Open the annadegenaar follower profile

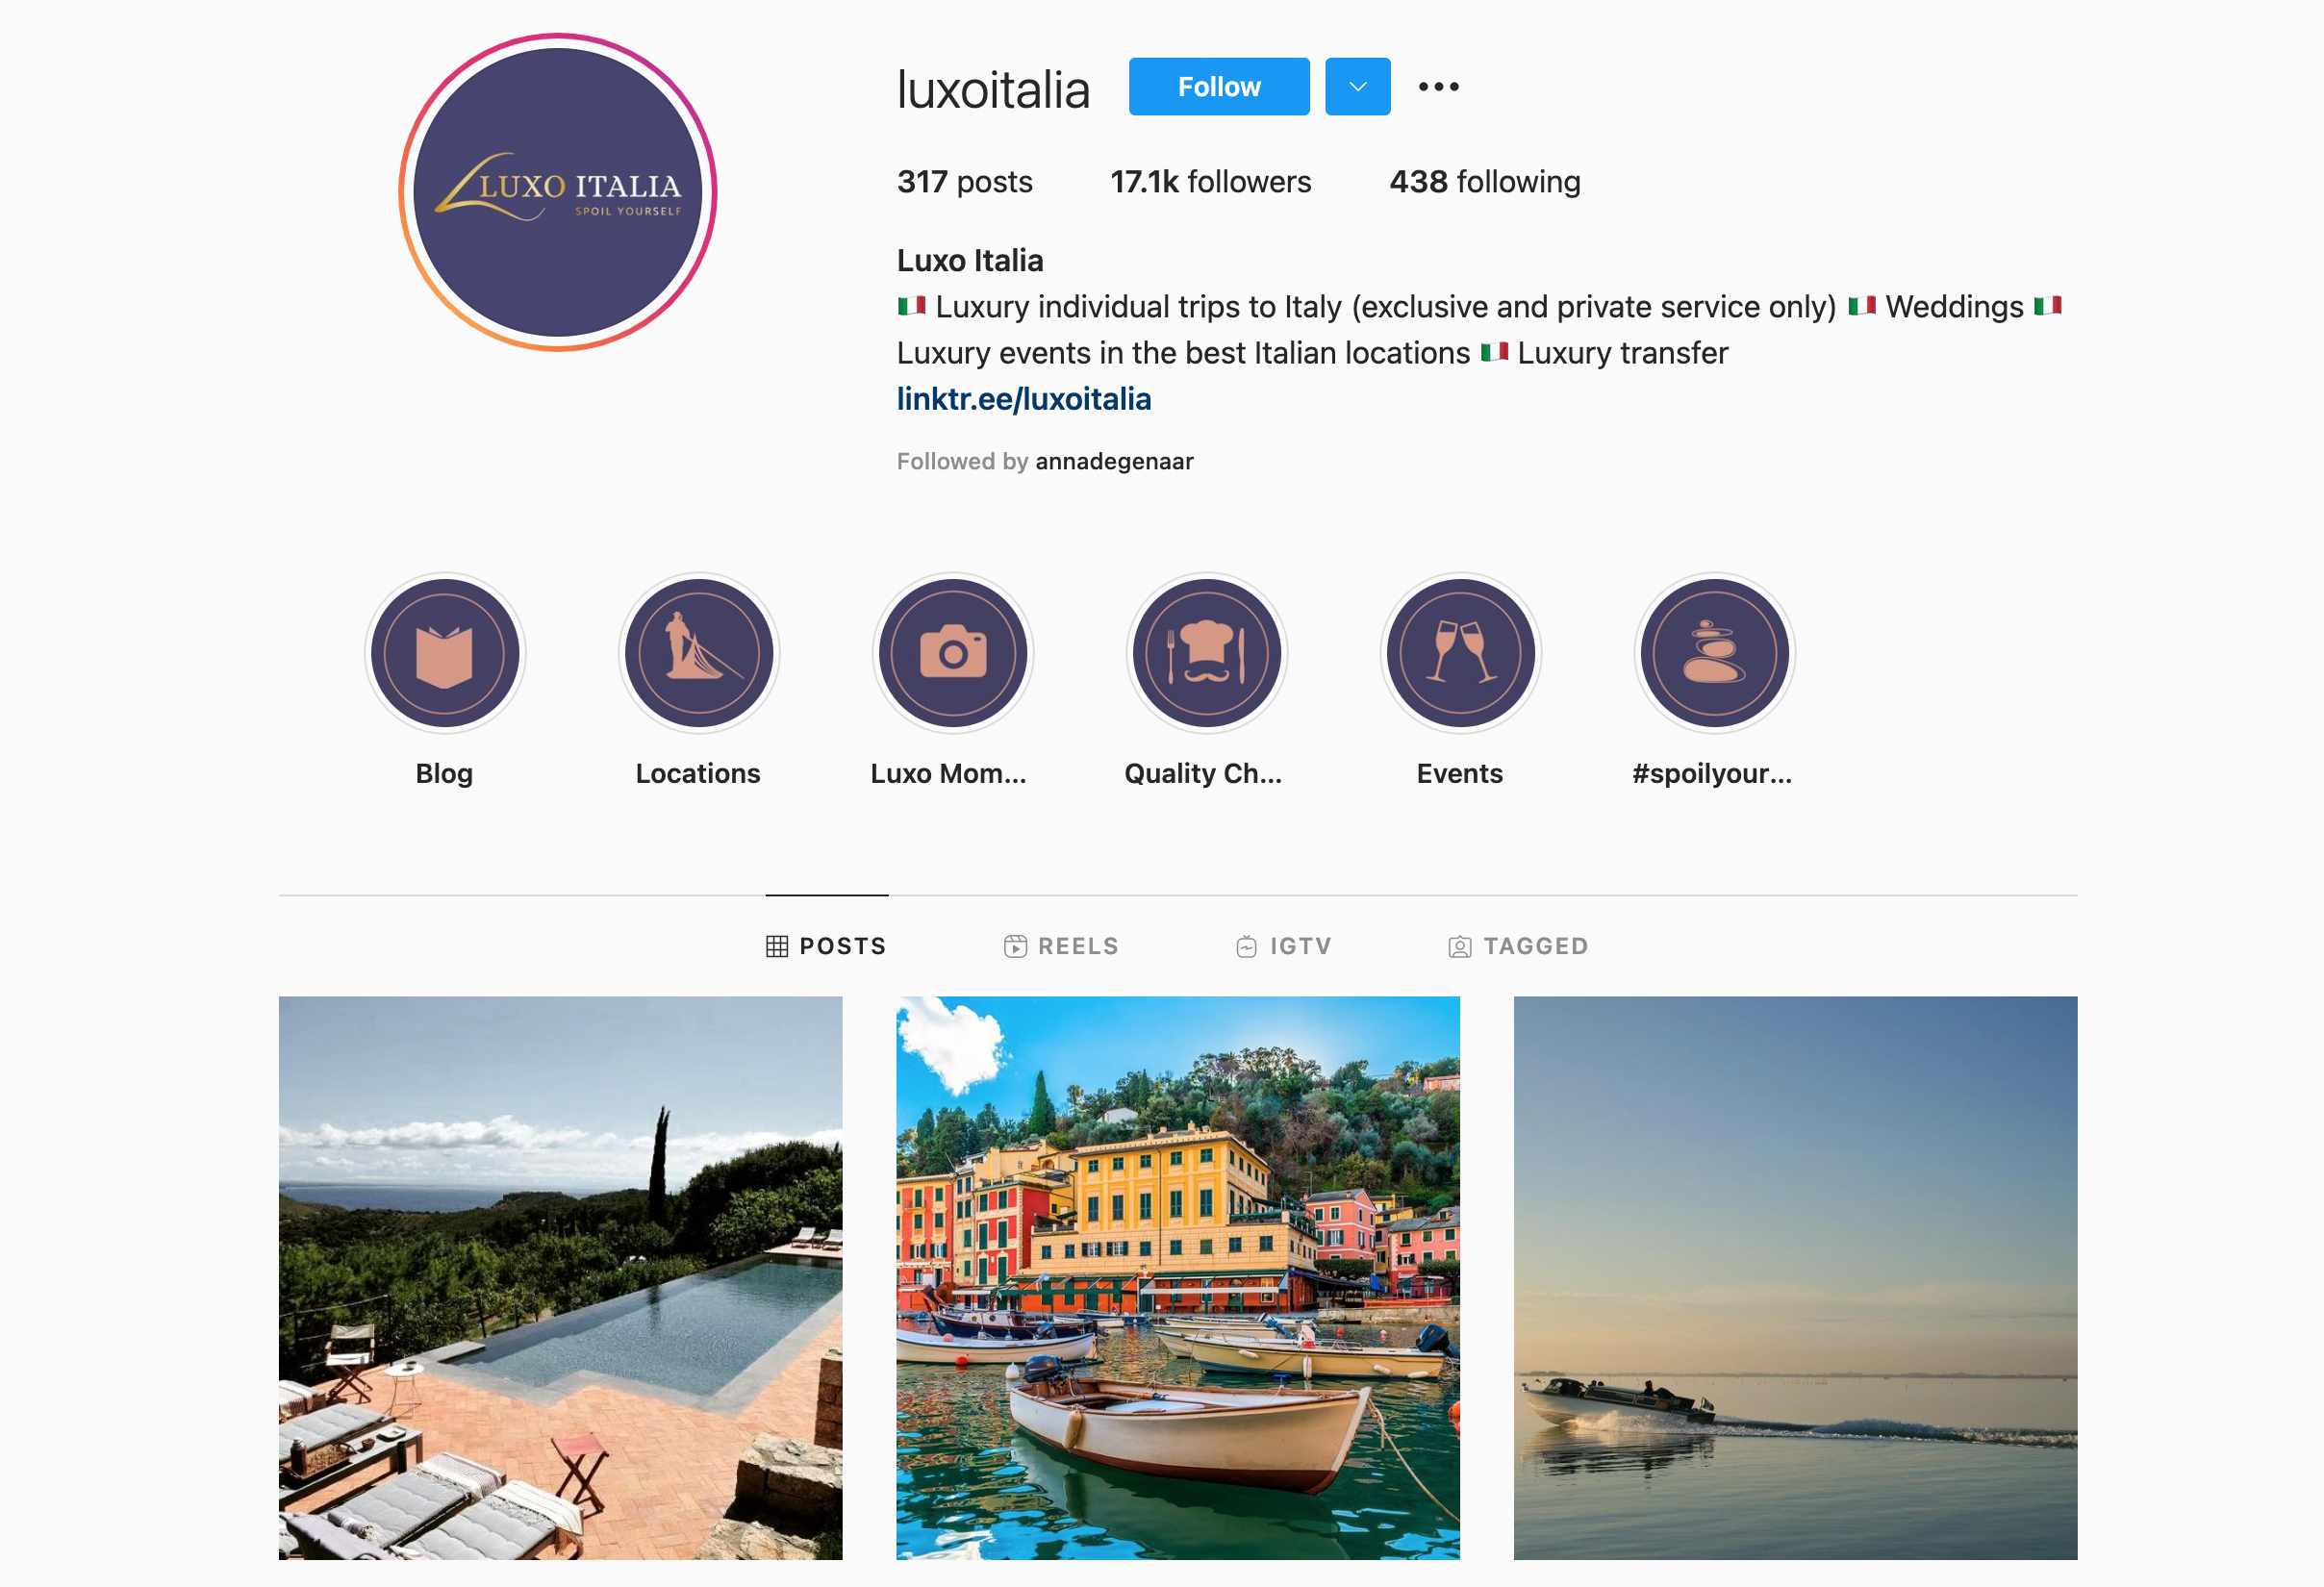[x=1114, y=461]
